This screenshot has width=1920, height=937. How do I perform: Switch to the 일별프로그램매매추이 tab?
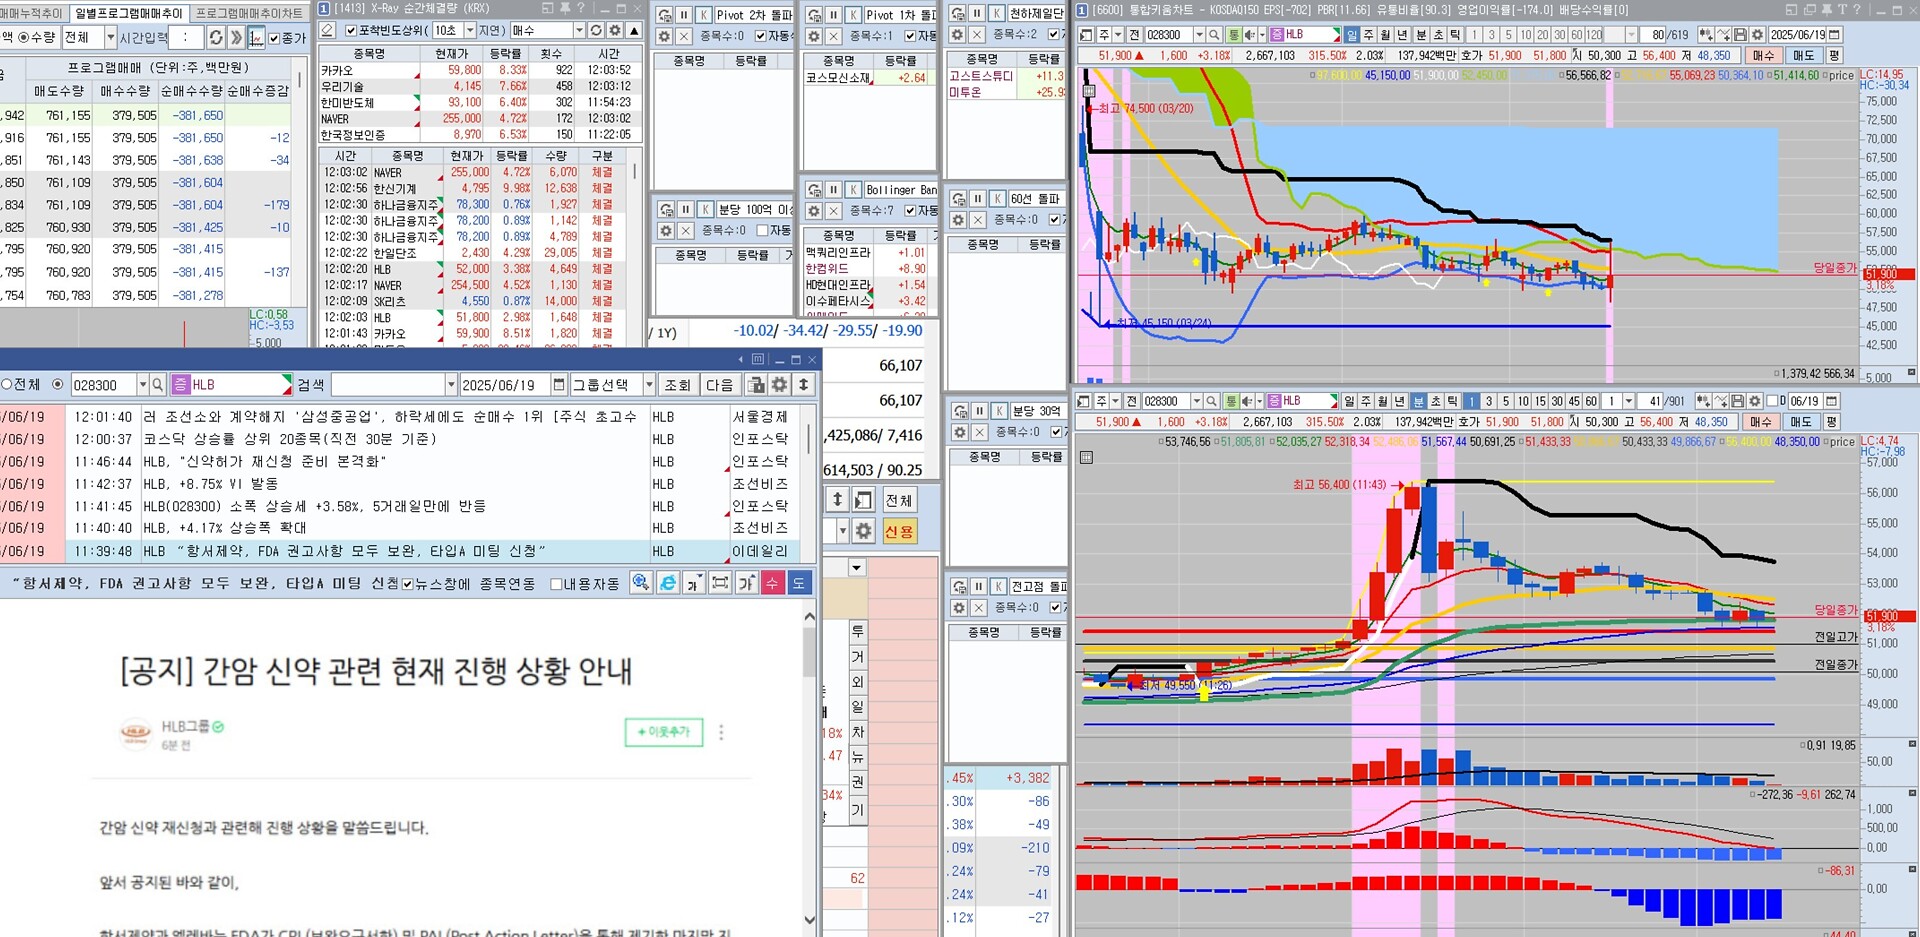tap(129, 13)
